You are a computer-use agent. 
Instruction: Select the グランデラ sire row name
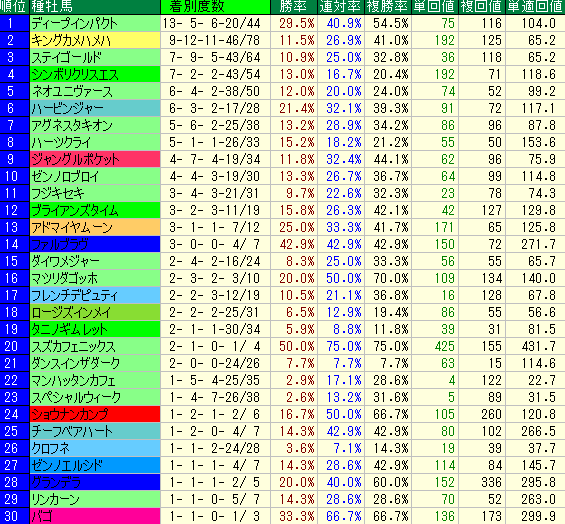tap(95, 483)
